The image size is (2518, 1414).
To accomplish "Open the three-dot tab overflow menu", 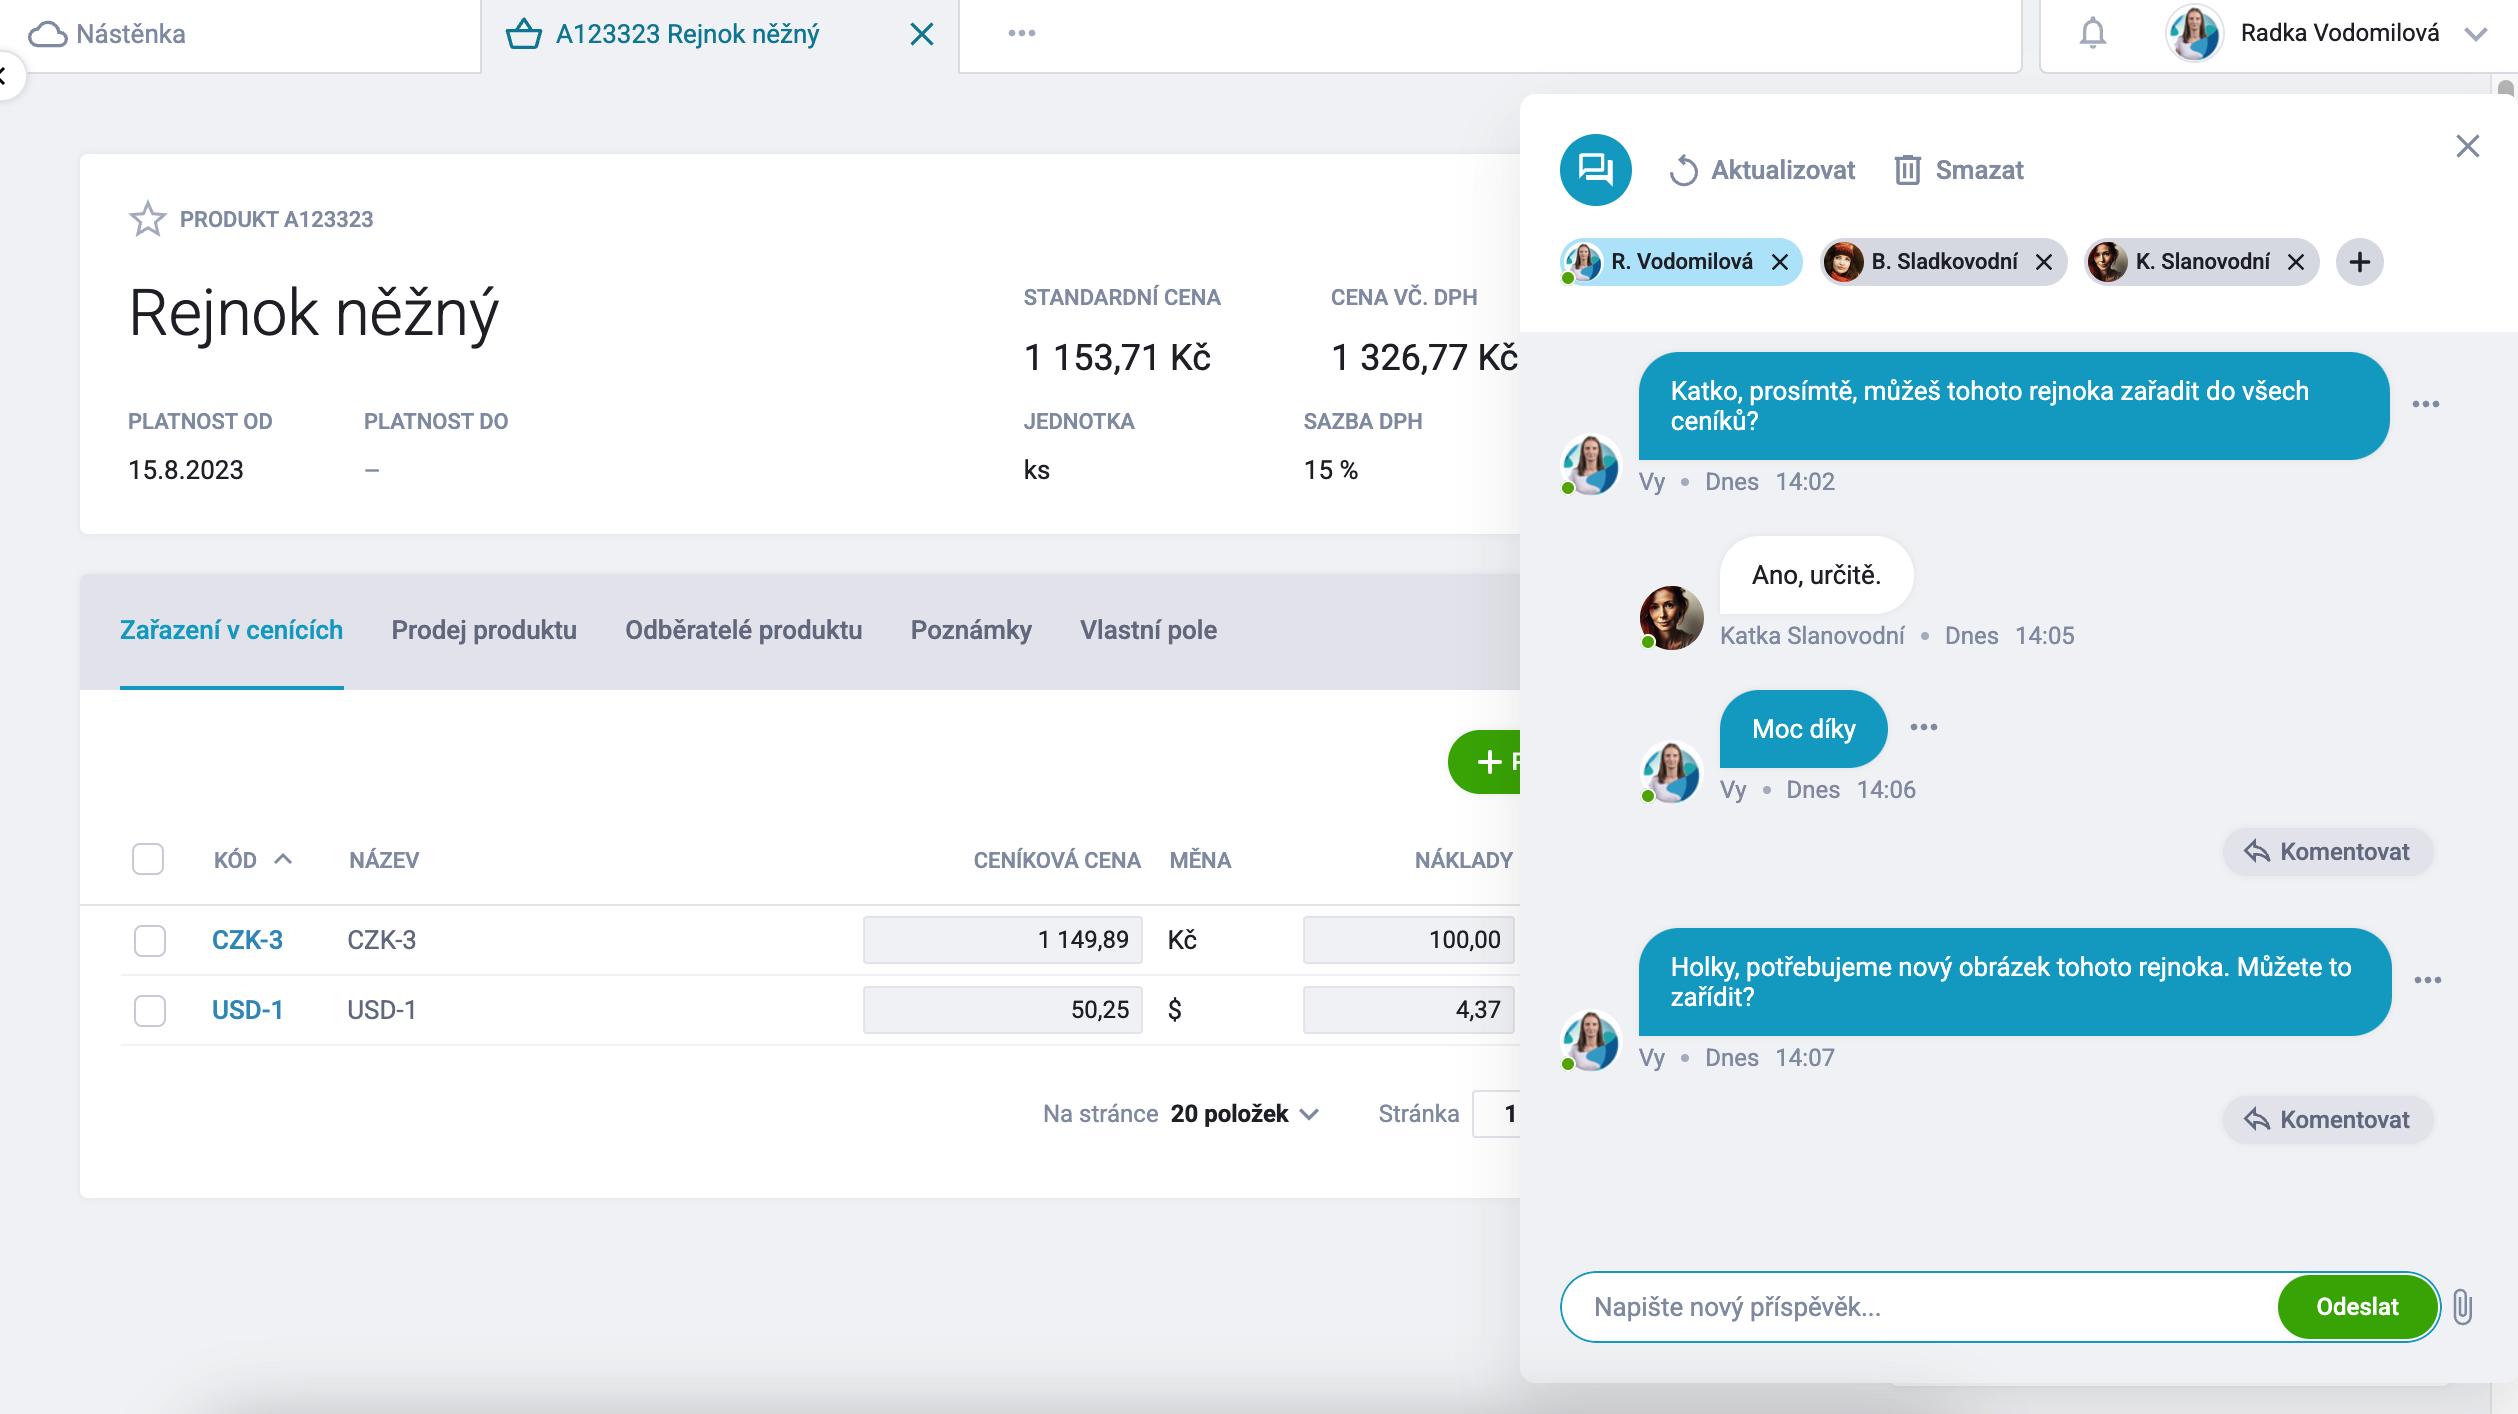I will (1021, 33).
